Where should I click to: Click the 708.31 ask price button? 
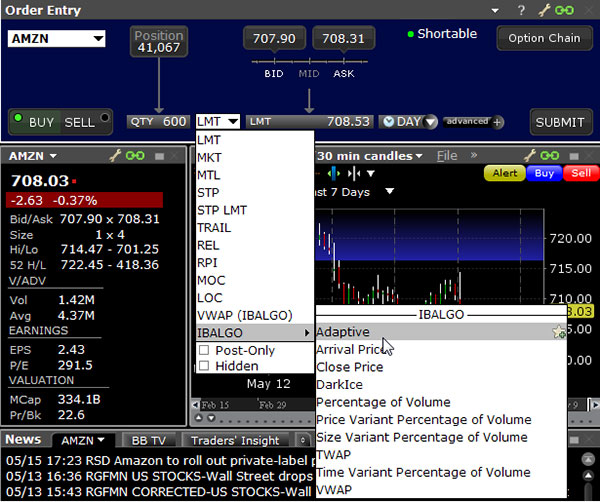click(x=343, y=38)
